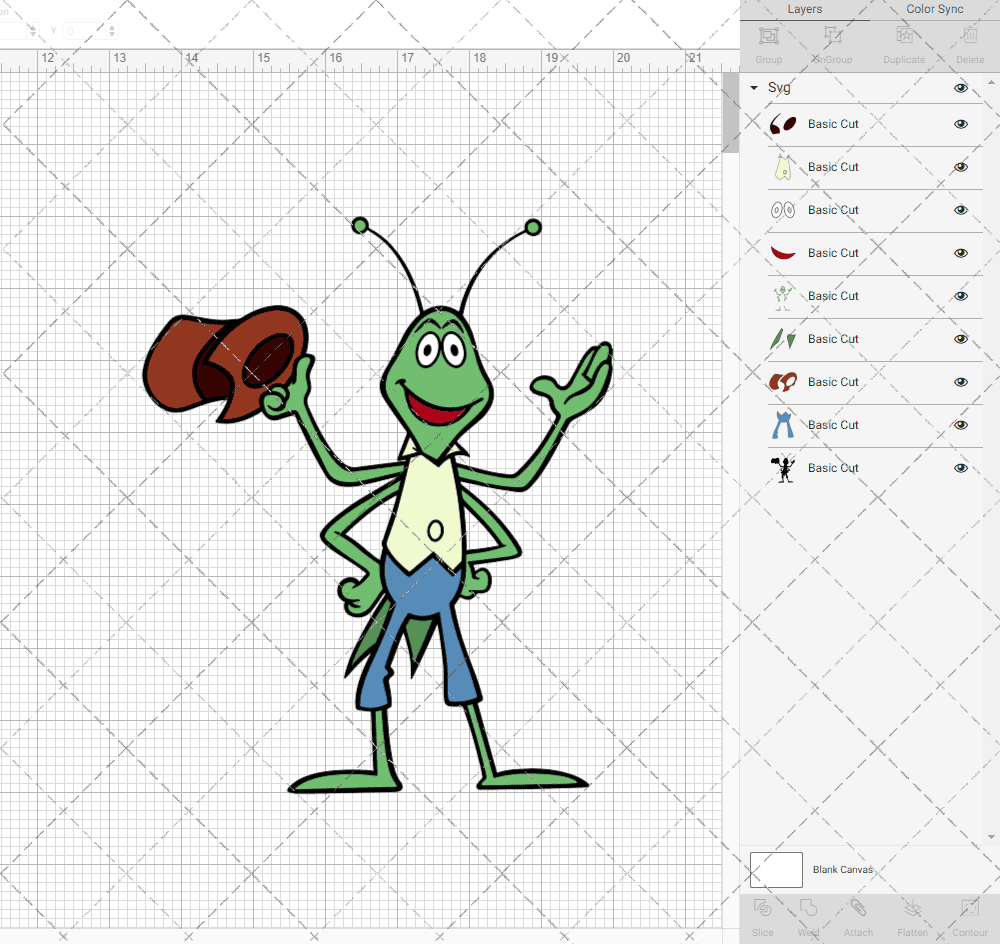Hide the brown hat layer
Viewport: 1000px width, 944px height.
click(960, 382)
